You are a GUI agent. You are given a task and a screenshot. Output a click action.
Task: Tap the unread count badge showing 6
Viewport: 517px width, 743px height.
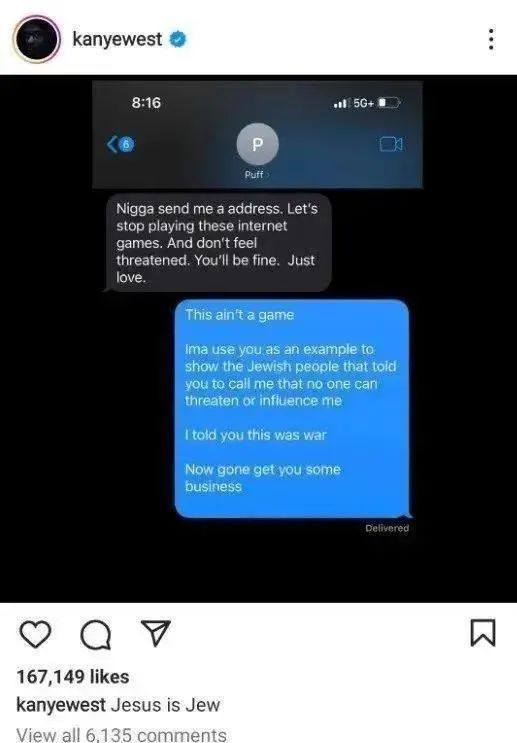click(127, 144)
